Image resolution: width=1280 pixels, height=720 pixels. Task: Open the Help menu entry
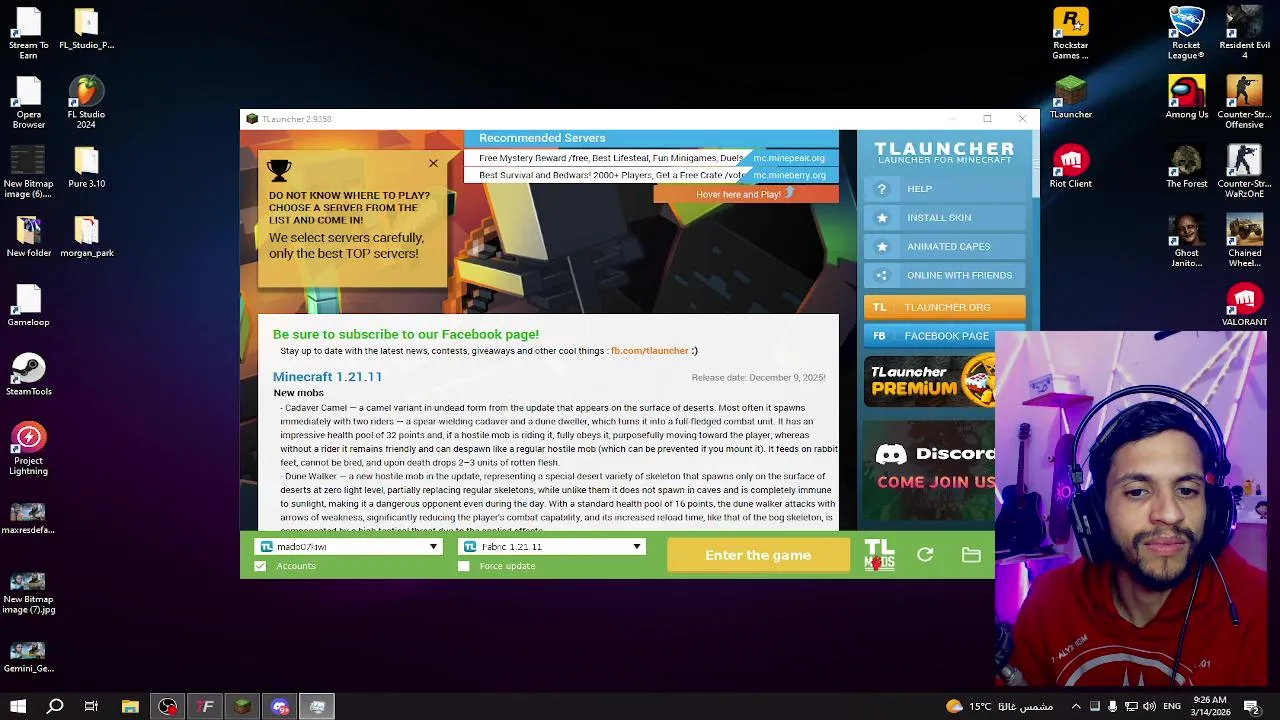coord(945,189)
